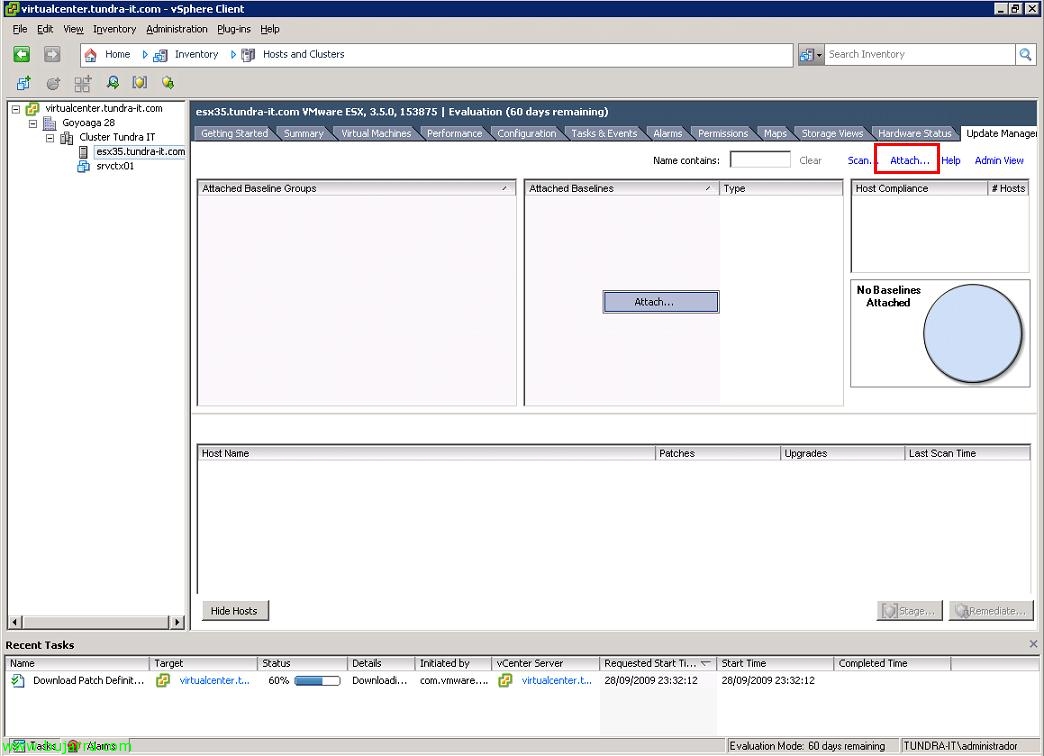
Task: Open the Plug-ins menu
Action: [234, 29]
